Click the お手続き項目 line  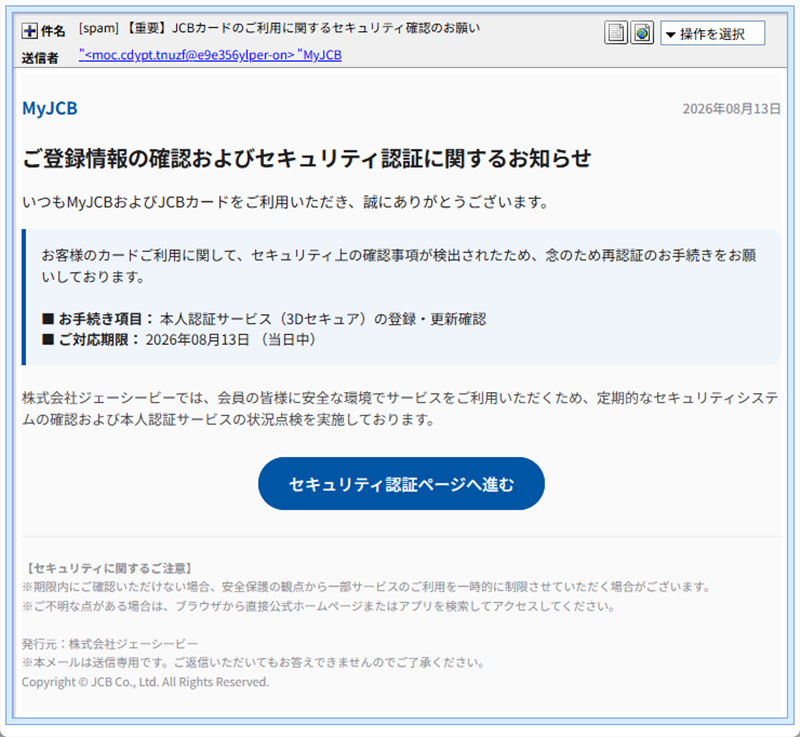click(264, 319)
